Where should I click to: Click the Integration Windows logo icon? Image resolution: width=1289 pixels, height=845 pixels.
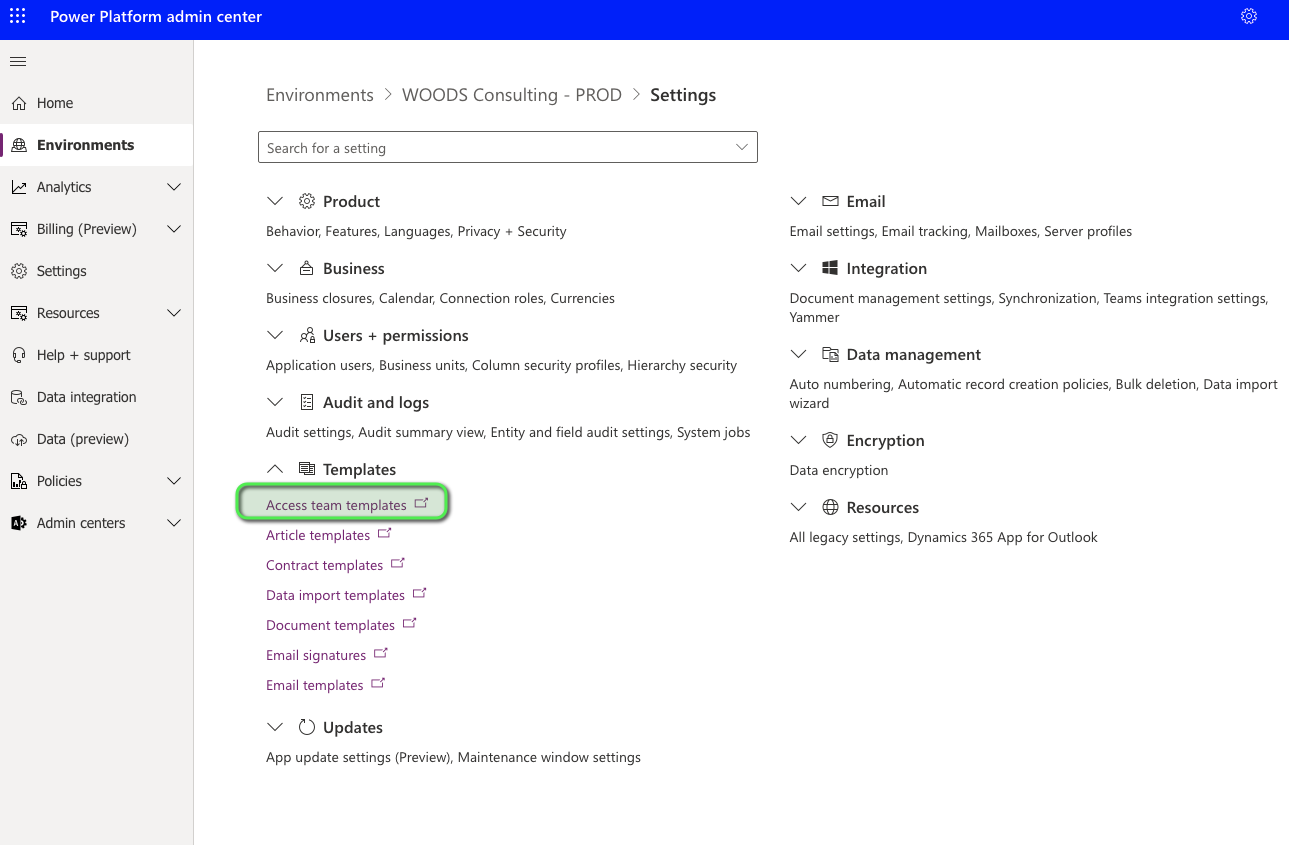point(830,268)
